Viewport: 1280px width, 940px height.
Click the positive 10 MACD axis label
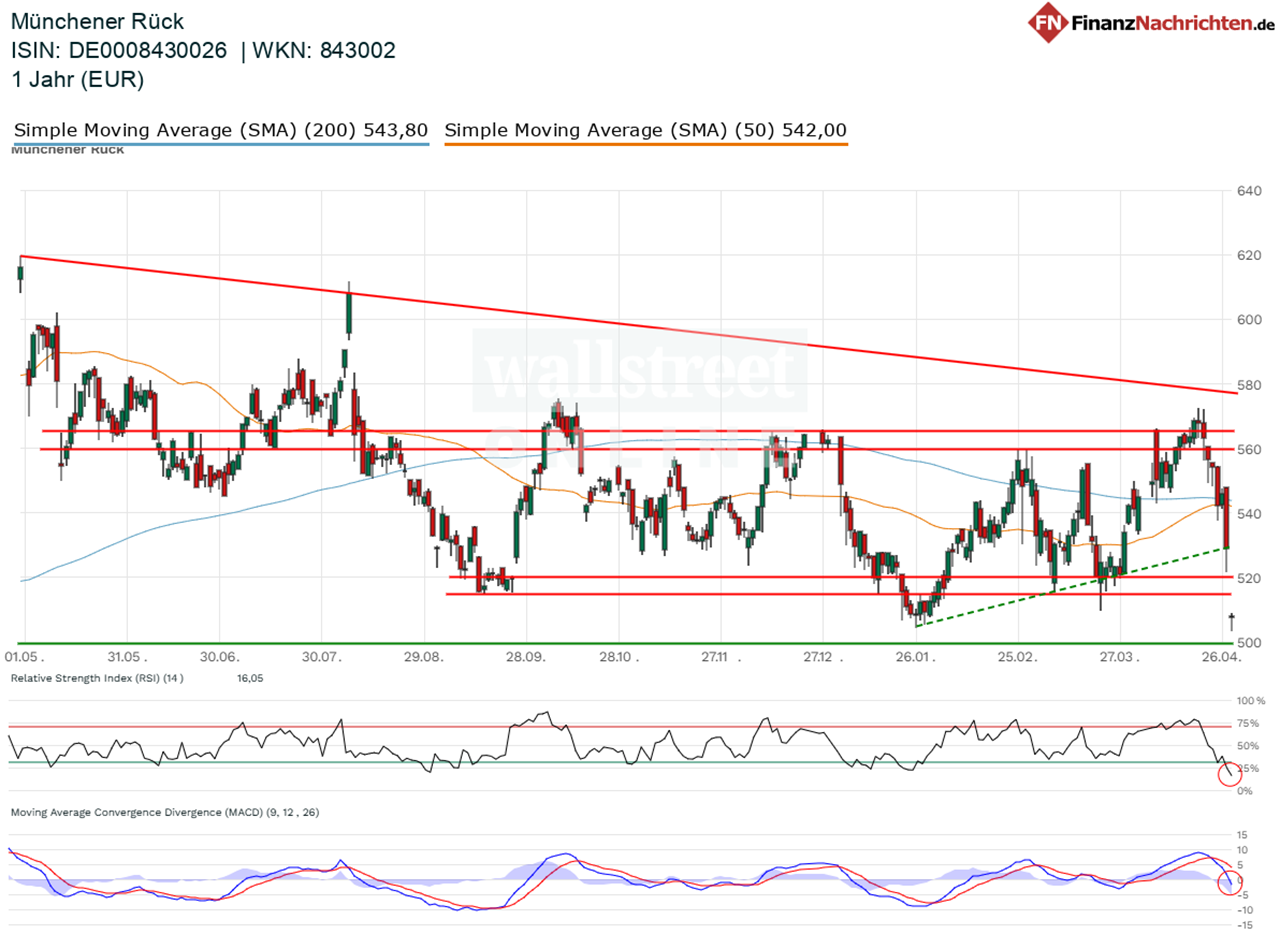[x=1244, y=850]
